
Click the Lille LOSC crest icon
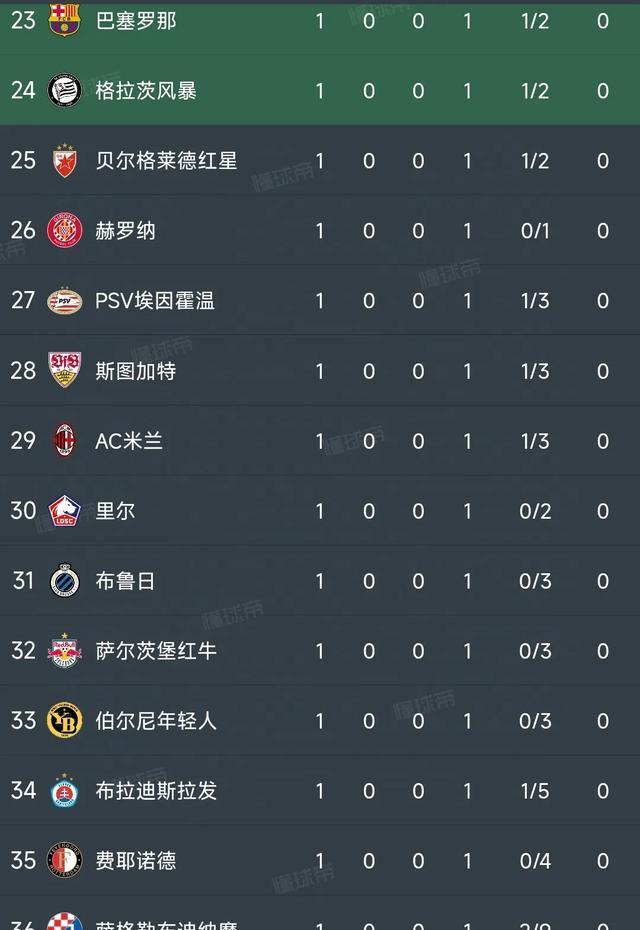pyautogui.click(x=65, y=511)
